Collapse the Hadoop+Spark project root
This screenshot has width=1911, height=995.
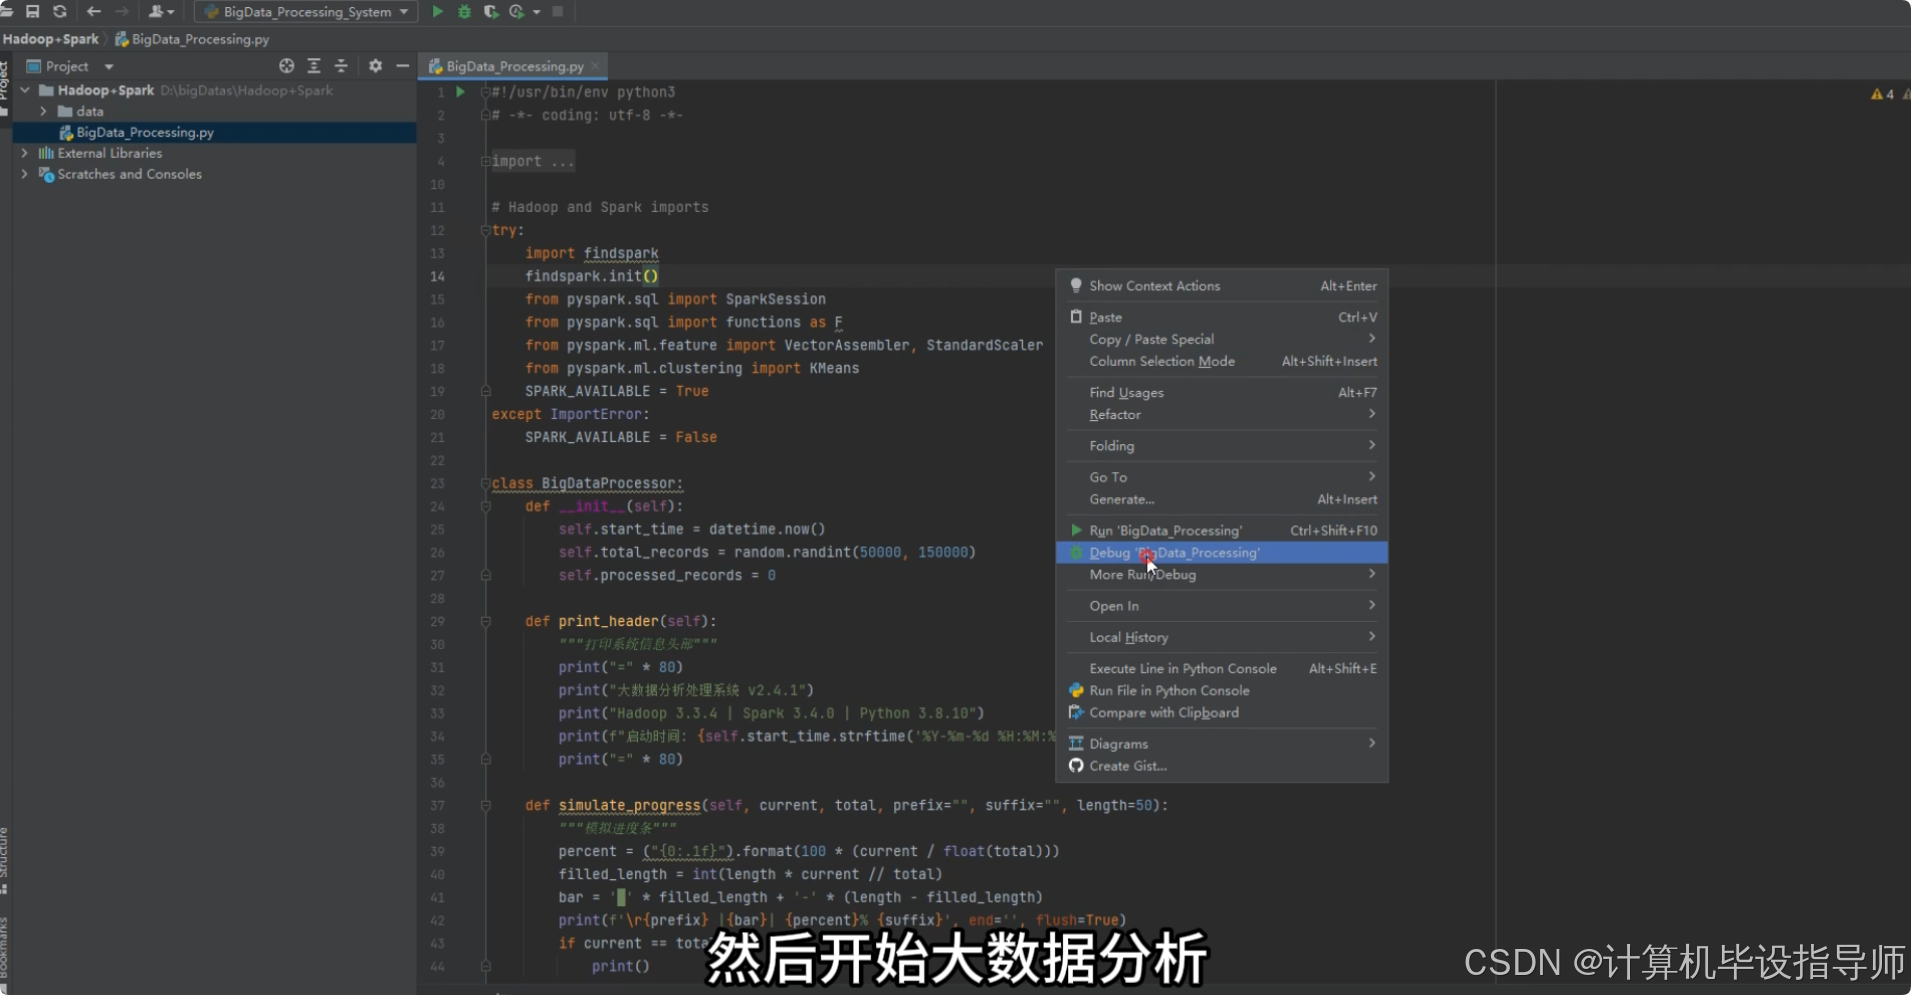point(25,90)
